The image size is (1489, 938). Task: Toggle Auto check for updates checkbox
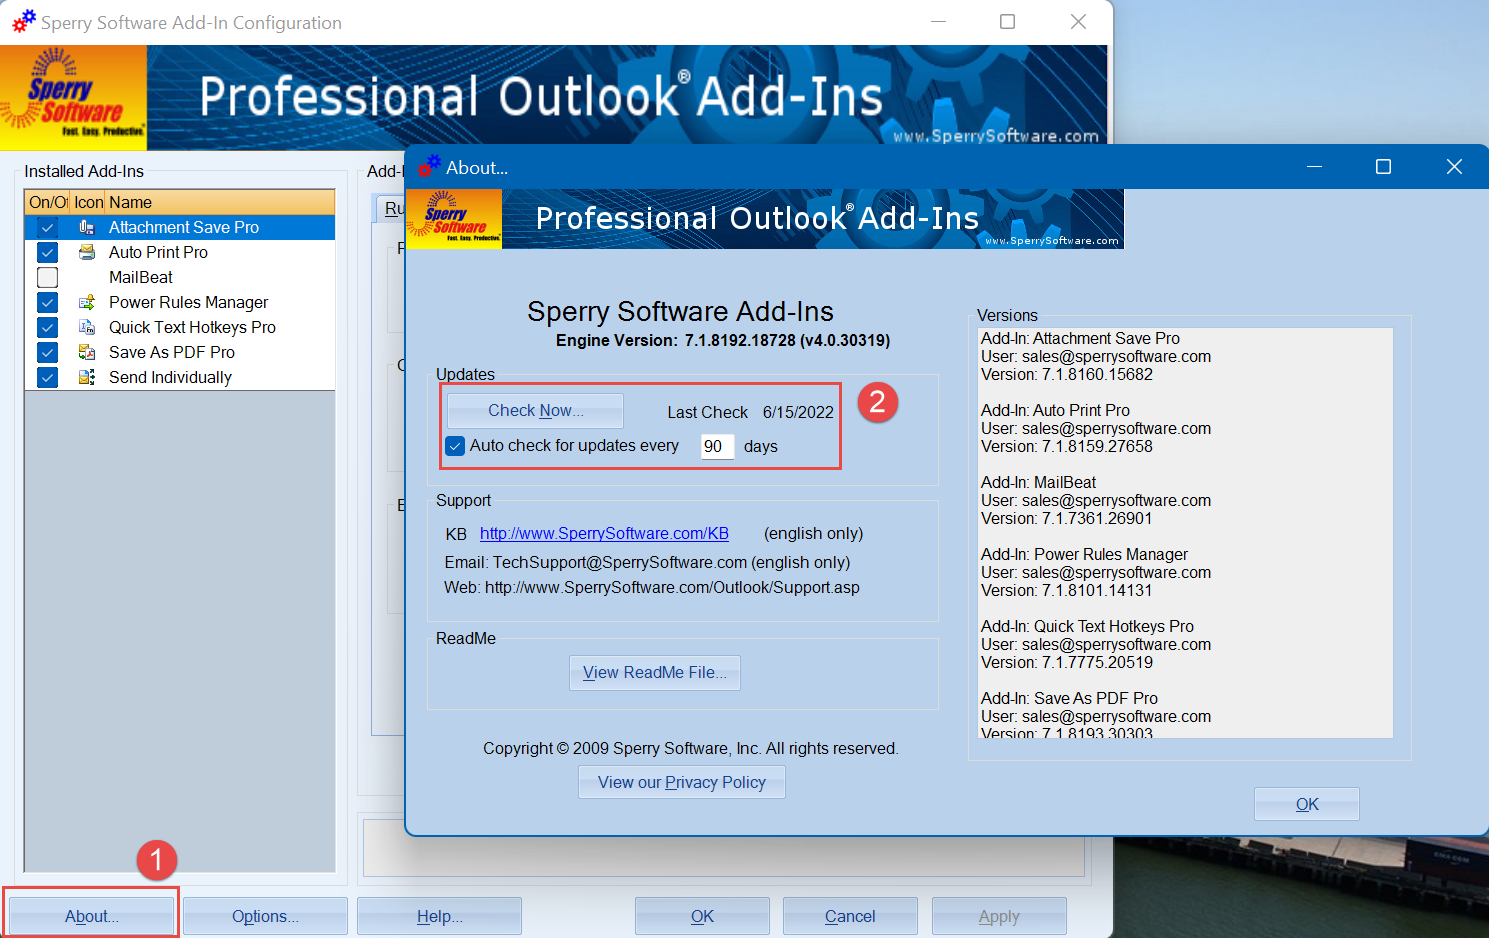coord(455,446)
